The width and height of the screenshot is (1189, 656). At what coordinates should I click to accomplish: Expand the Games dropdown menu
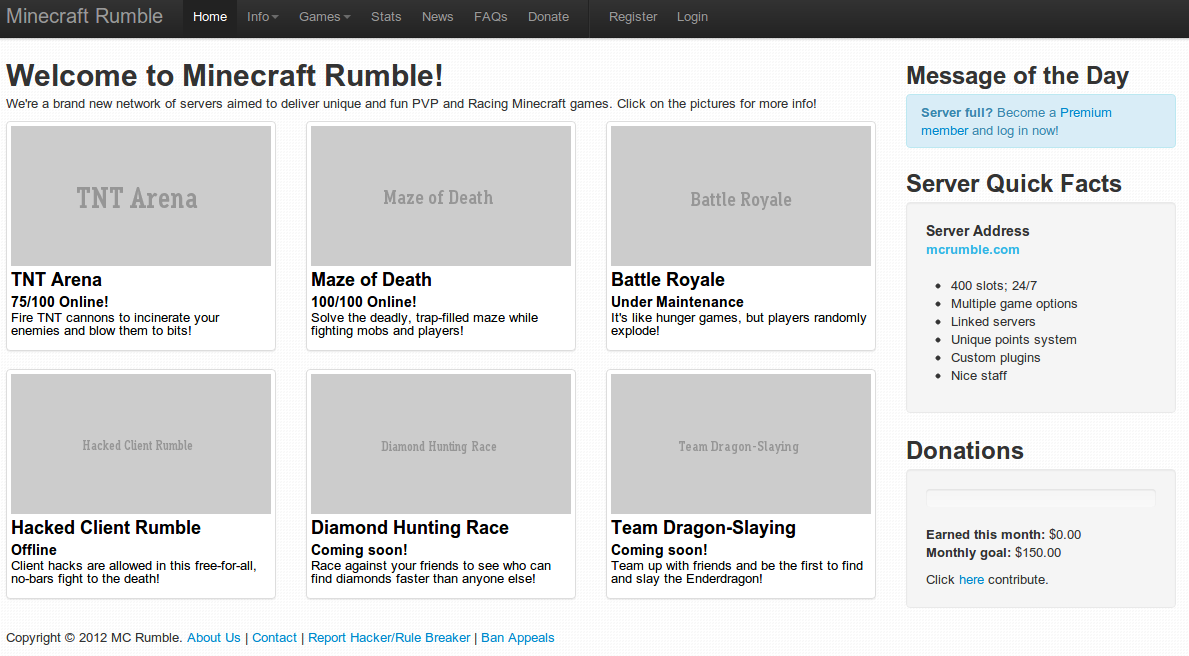[x=324, y=17]
